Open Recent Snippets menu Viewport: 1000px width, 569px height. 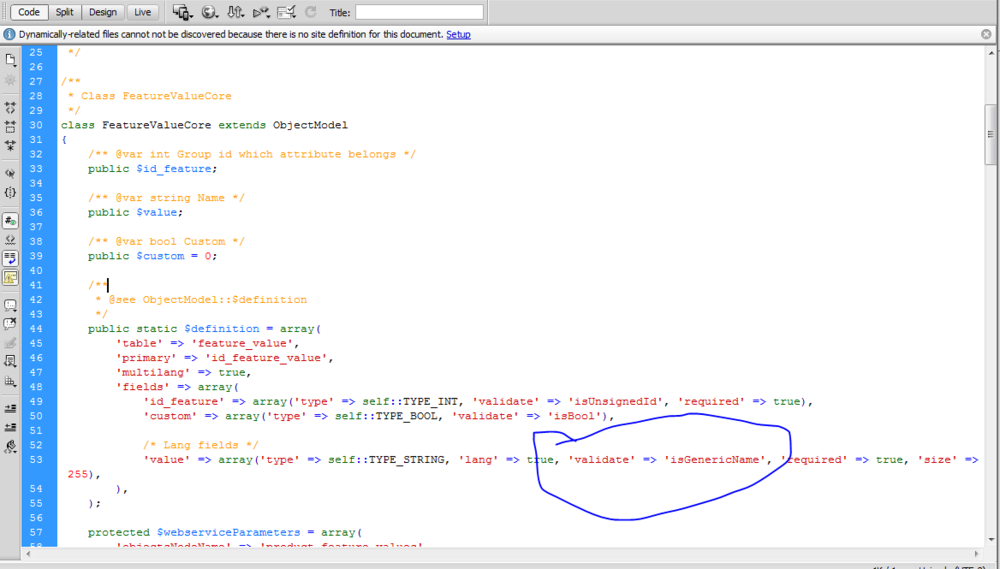pyautogui.click(x=10, y=362)
